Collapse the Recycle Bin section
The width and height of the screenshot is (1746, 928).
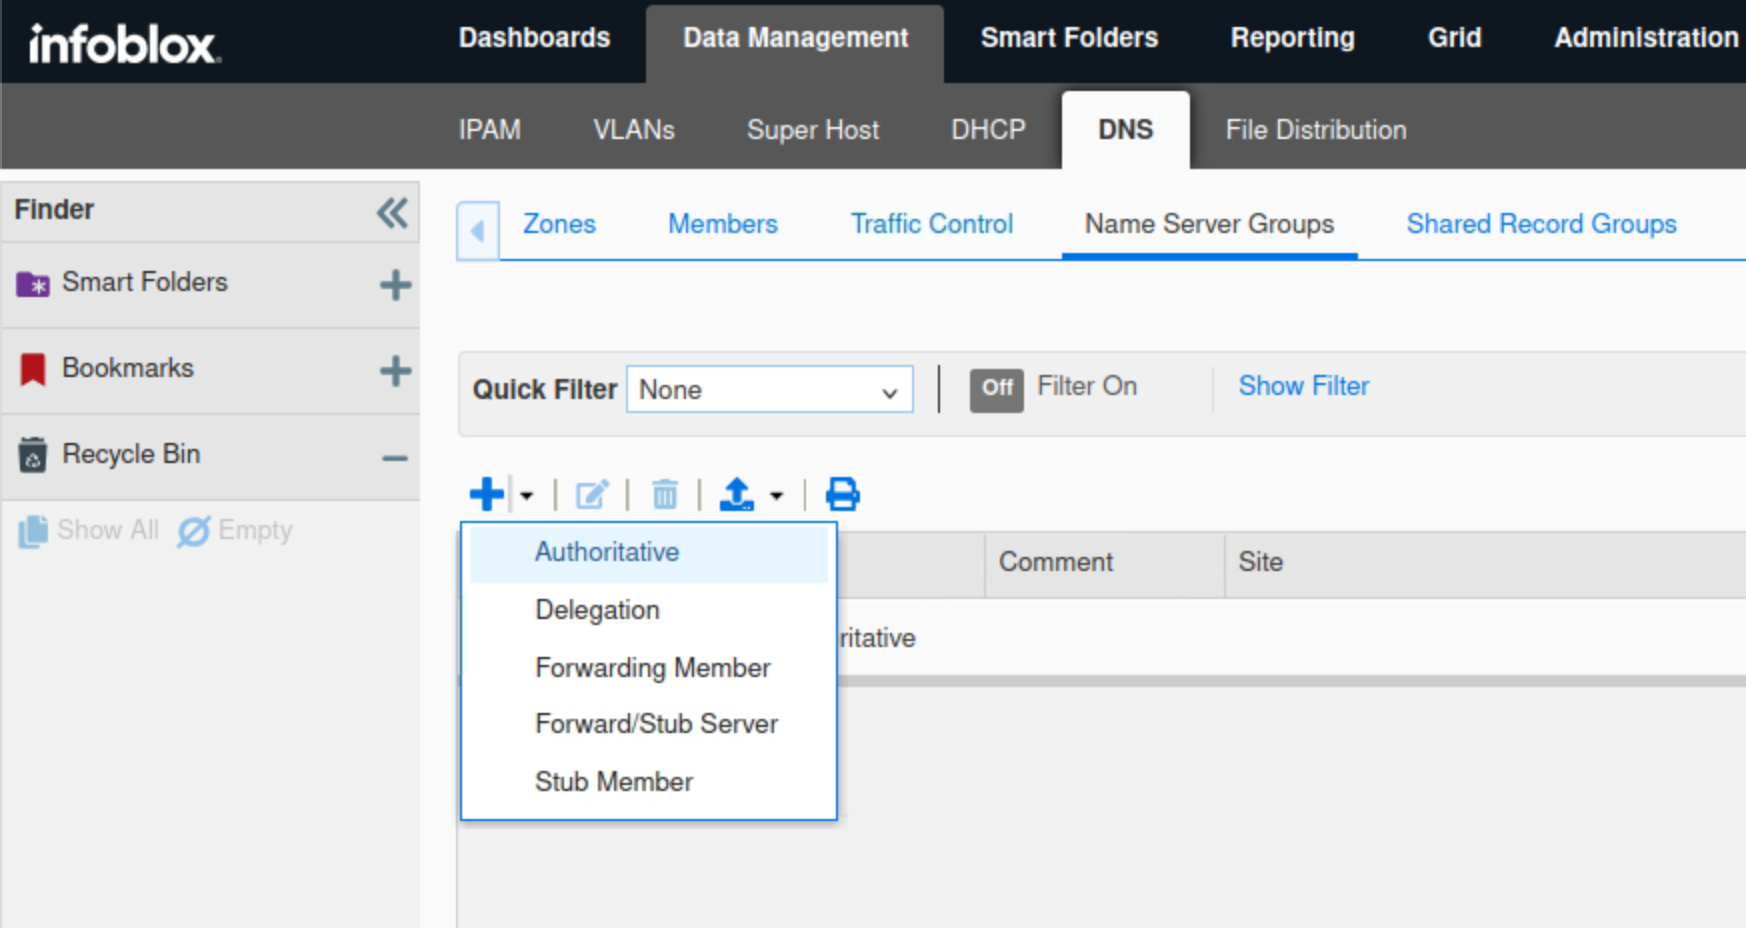click(x=395, y=458)
